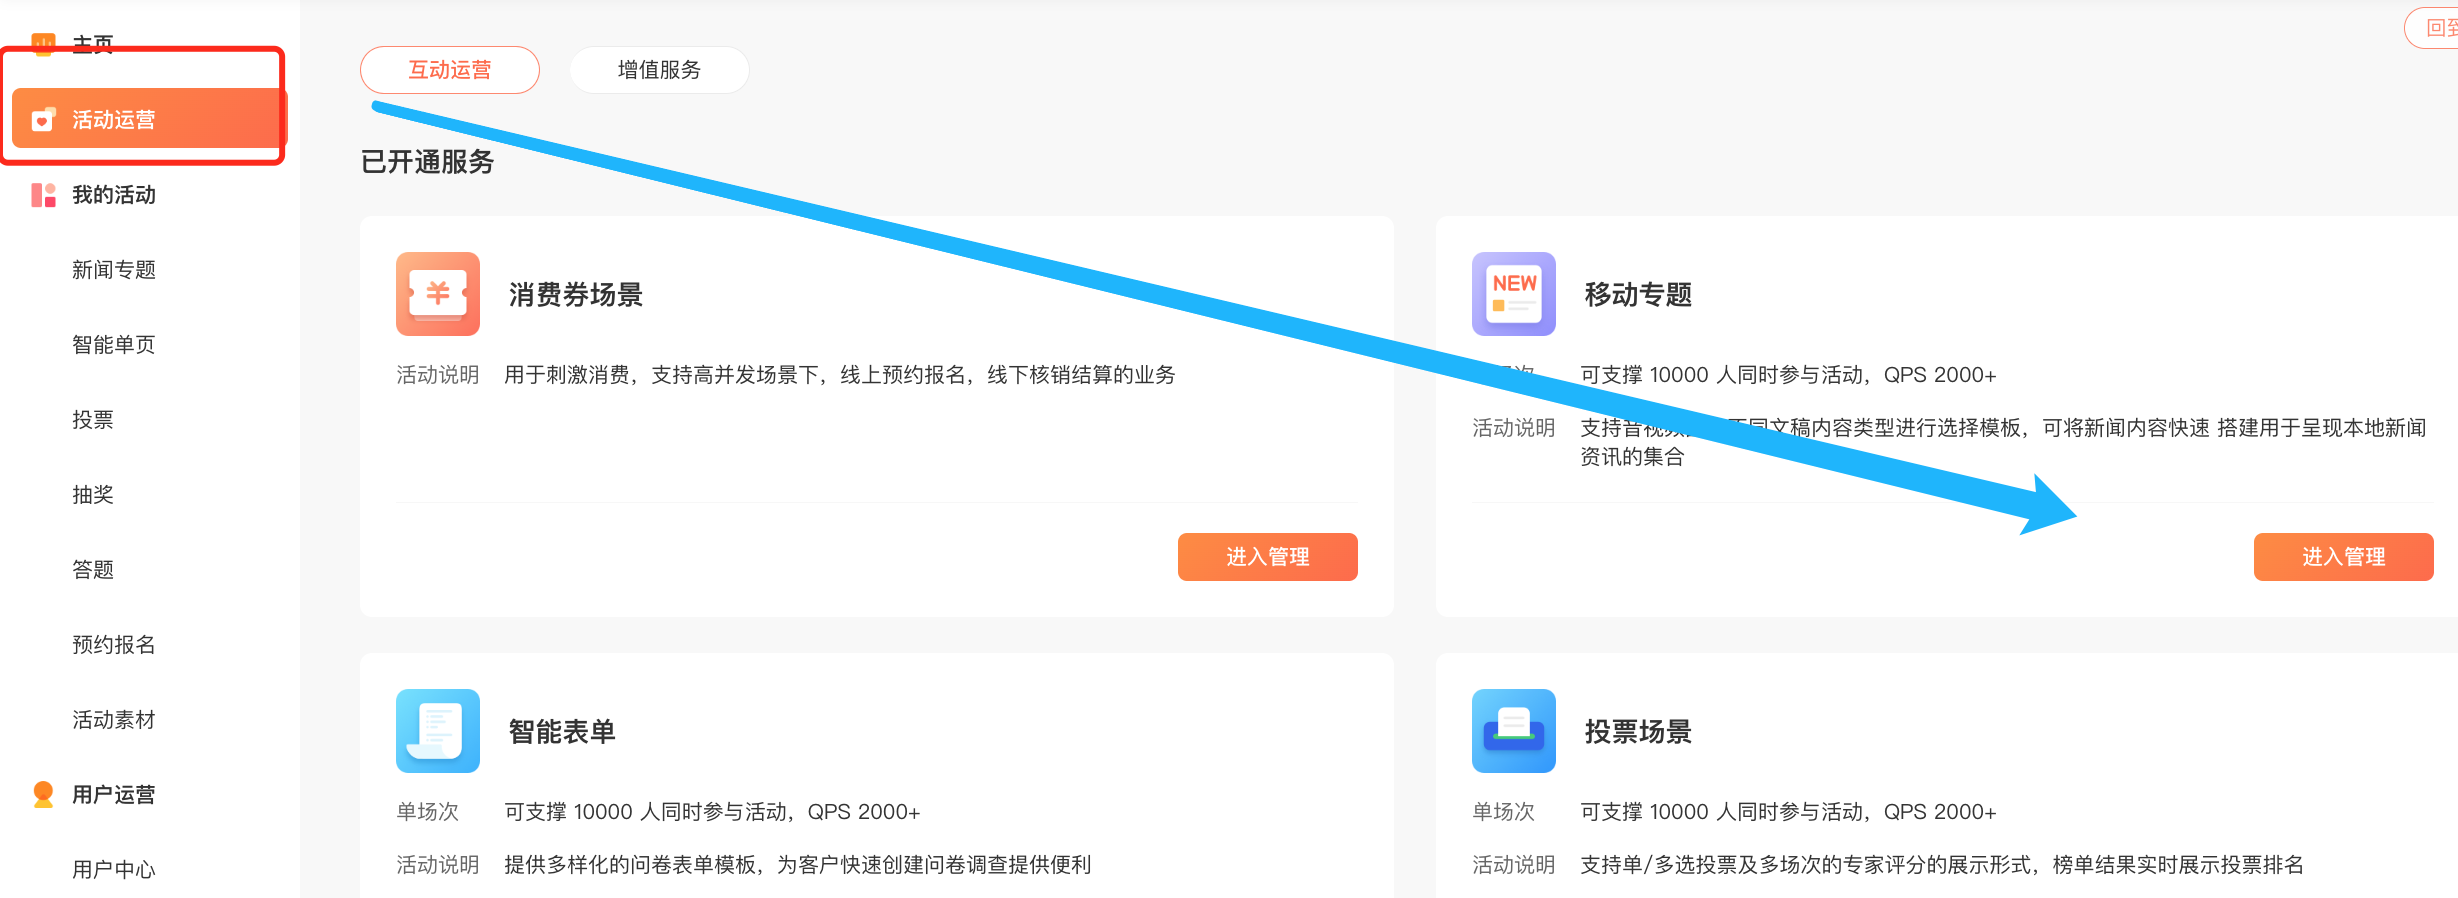Click the 活动运营 heart icon
2458x898 pixels.
point(43,120)
